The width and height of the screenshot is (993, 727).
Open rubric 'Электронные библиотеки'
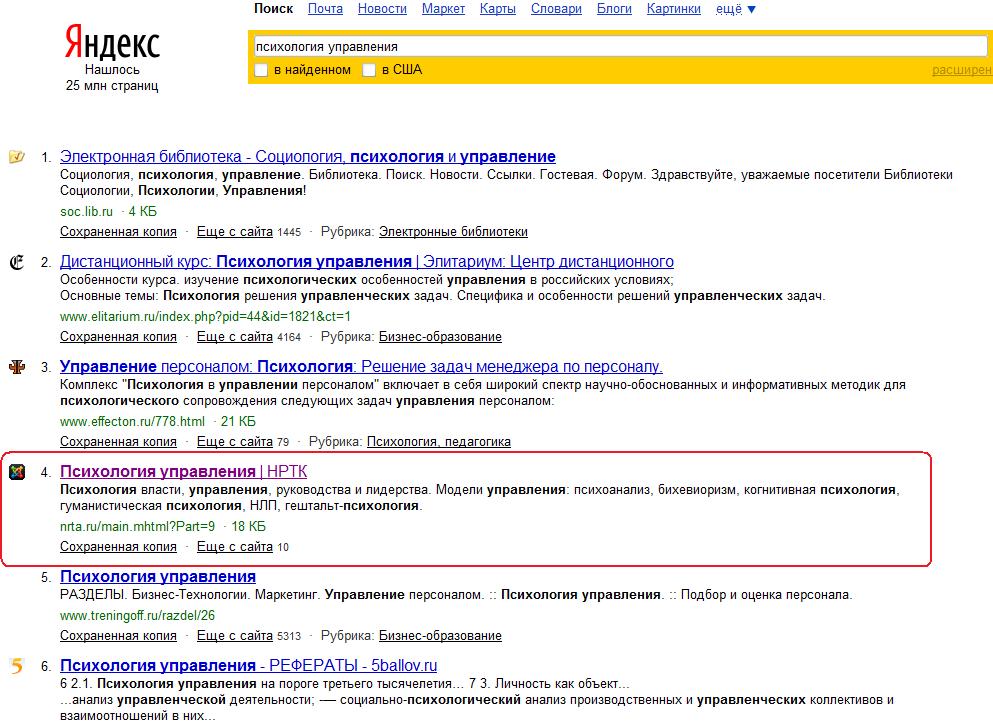coord(453,232)
